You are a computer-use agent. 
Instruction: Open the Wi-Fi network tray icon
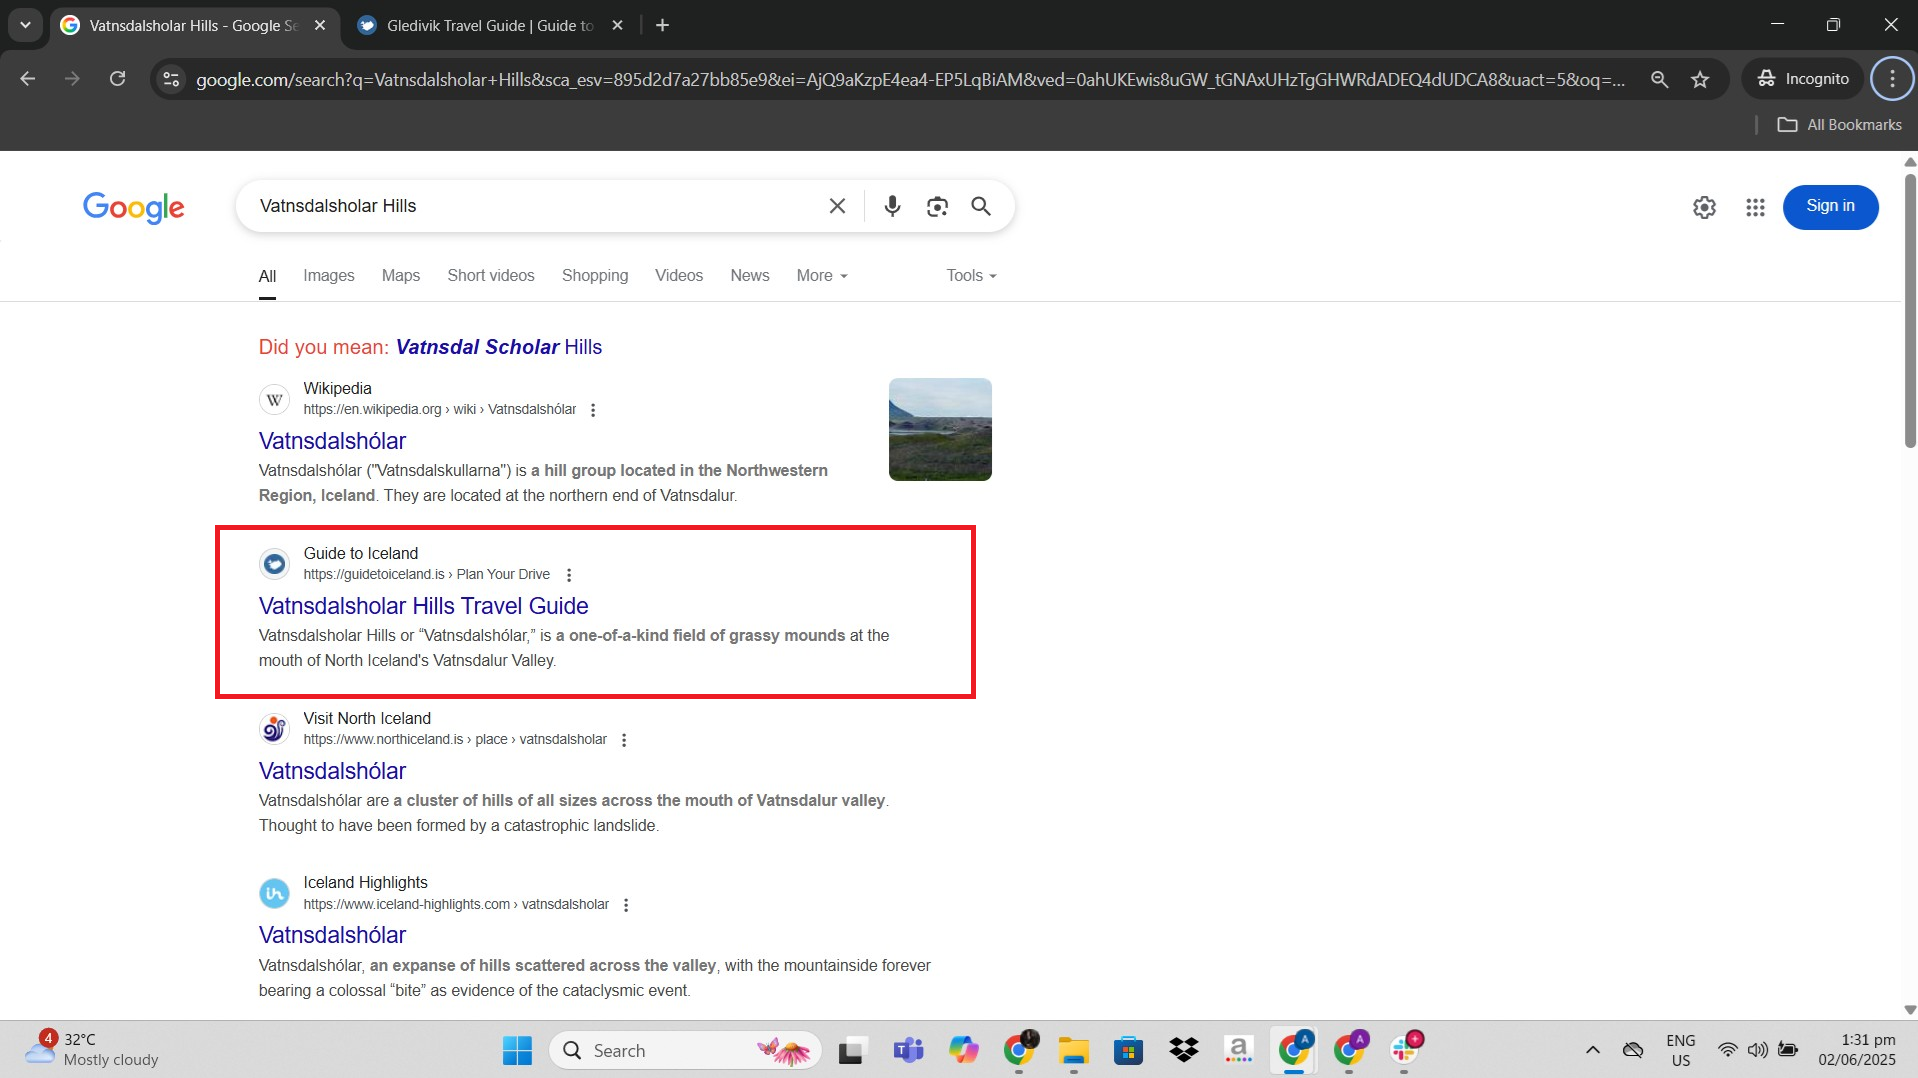pyautogui.click(x=1727, y=1050)
